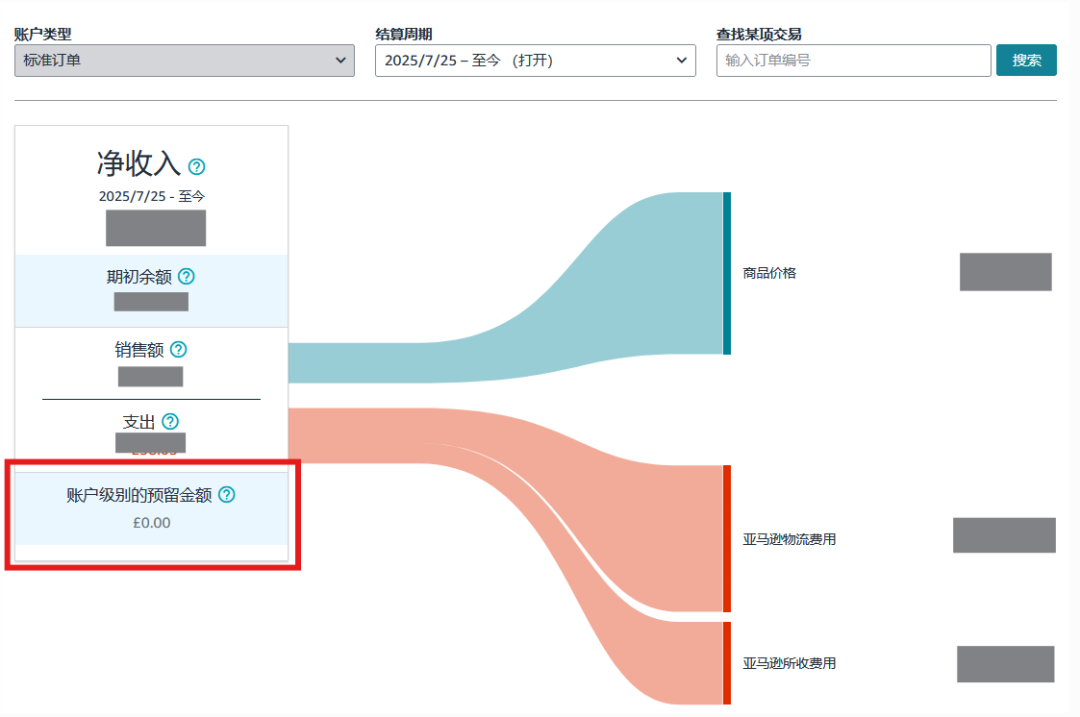This screenshot has width=1080, height=717.
Task: Click the 商品价格 chart label
Action: pos(770,273)
